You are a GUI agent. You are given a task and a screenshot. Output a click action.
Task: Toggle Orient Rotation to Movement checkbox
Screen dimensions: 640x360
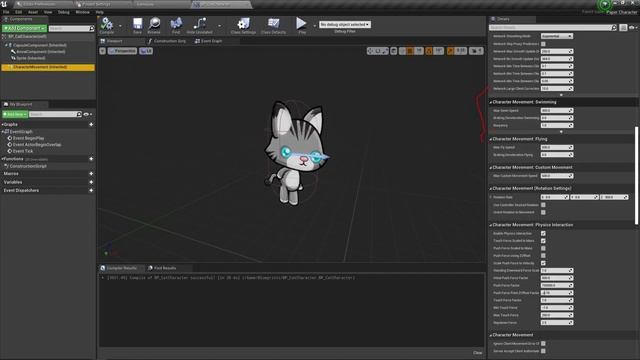(543, 212)
